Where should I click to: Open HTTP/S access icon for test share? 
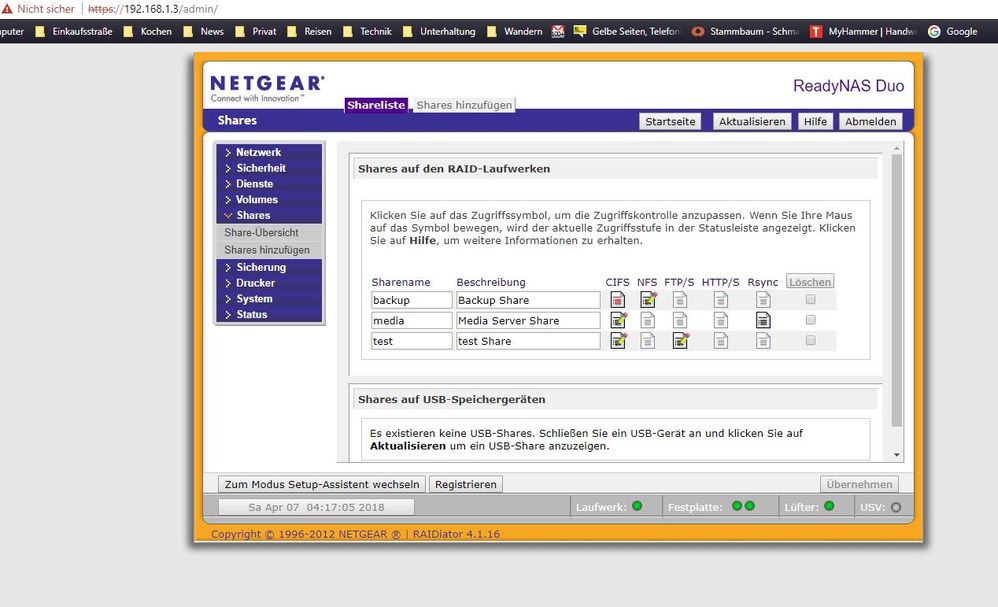click(720, 341)
